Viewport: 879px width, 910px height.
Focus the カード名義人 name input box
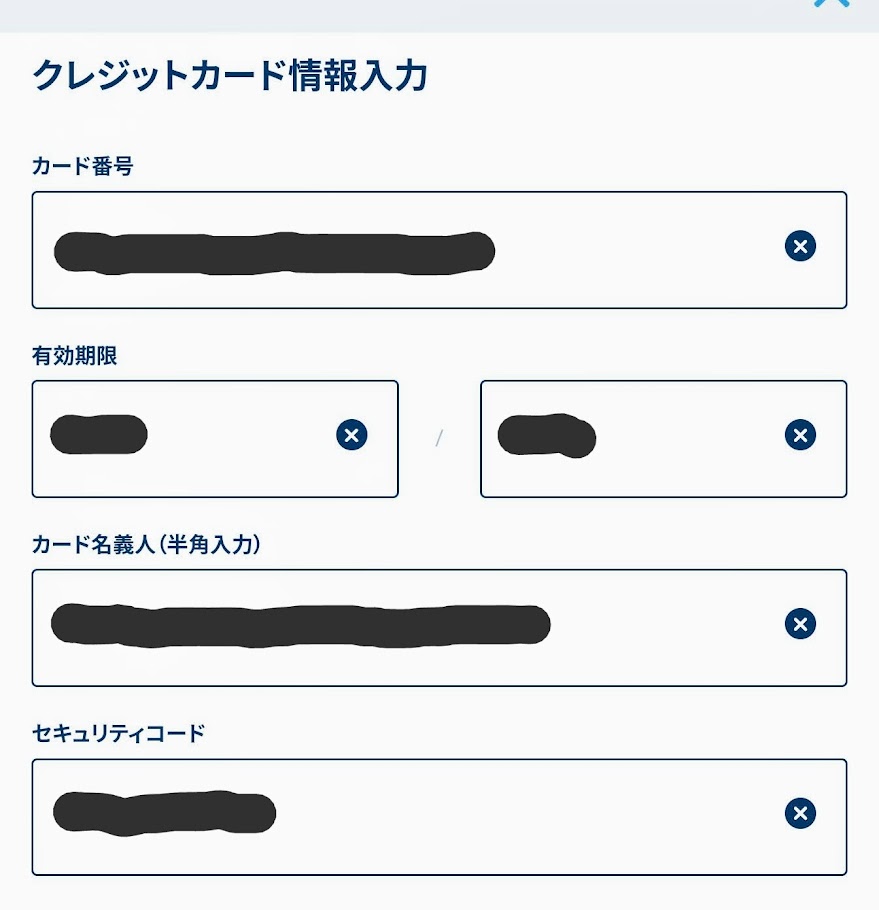(x=439, y=628)
